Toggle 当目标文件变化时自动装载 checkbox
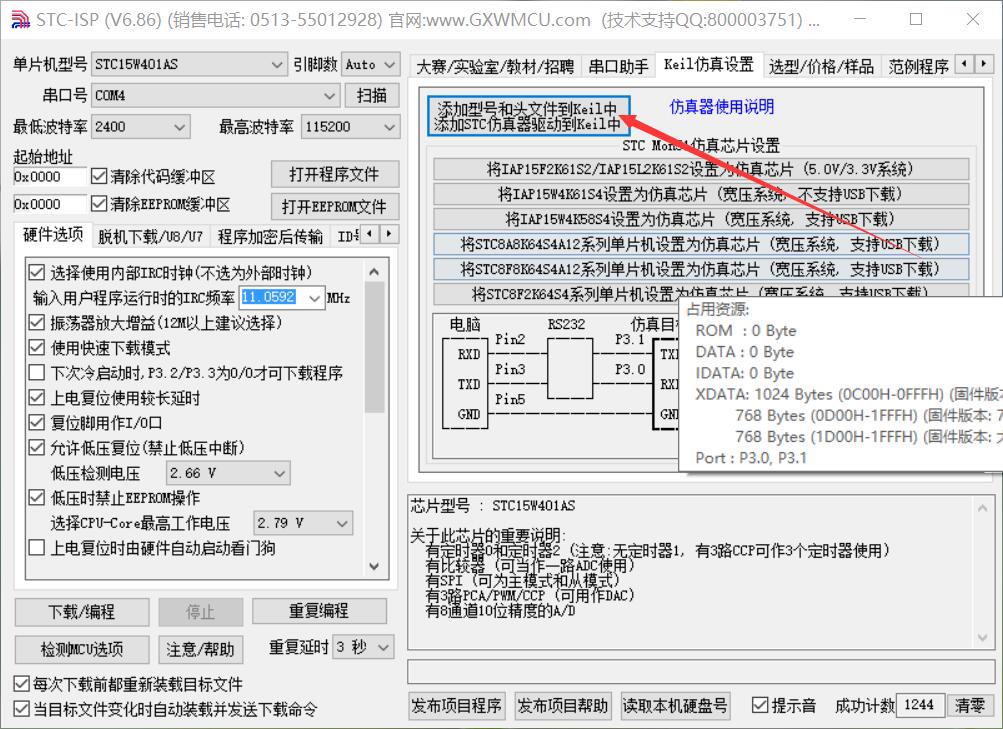 pos(21,709)
